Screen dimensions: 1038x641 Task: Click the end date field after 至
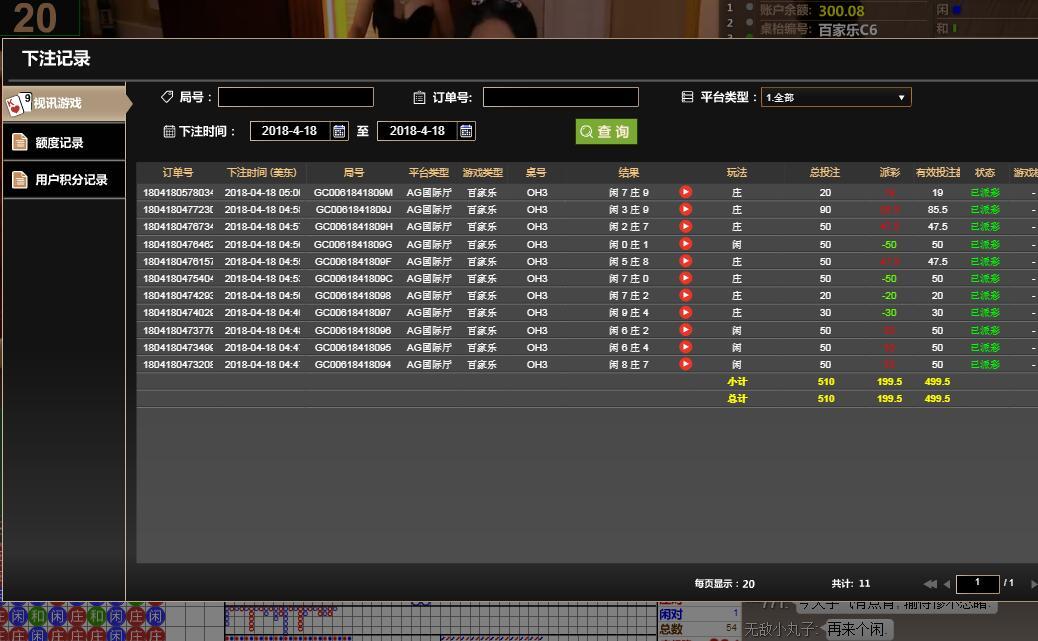pyautogui.click(x=417, y=131)
